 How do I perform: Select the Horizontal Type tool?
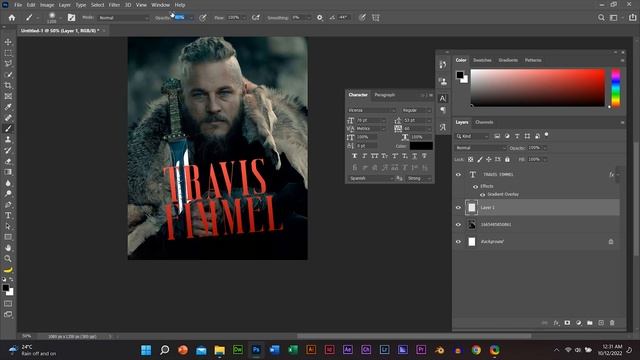click(x=8, y=215)
